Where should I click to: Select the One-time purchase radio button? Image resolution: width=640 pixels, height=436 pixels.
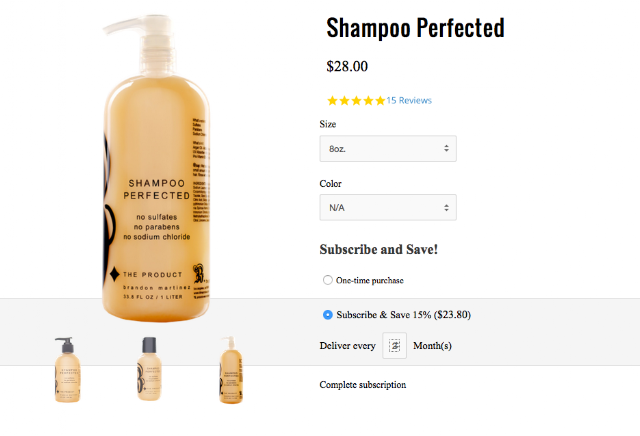click(328, 280)
